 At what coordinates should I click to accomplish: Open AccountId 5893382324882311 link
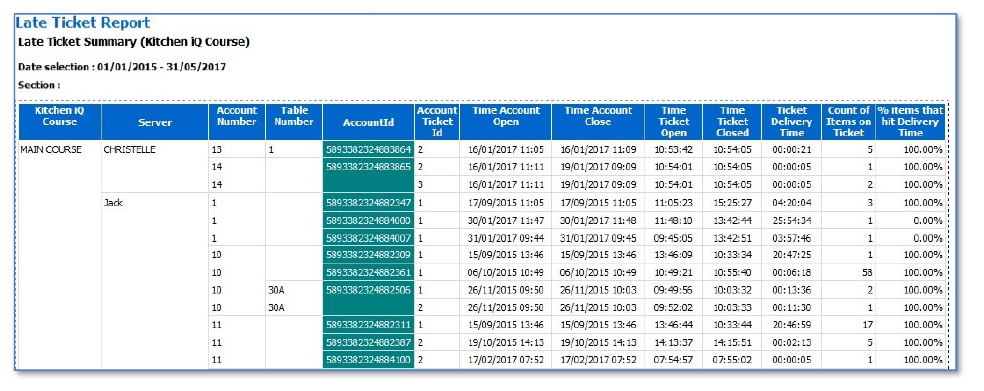[x=368, y=326]
